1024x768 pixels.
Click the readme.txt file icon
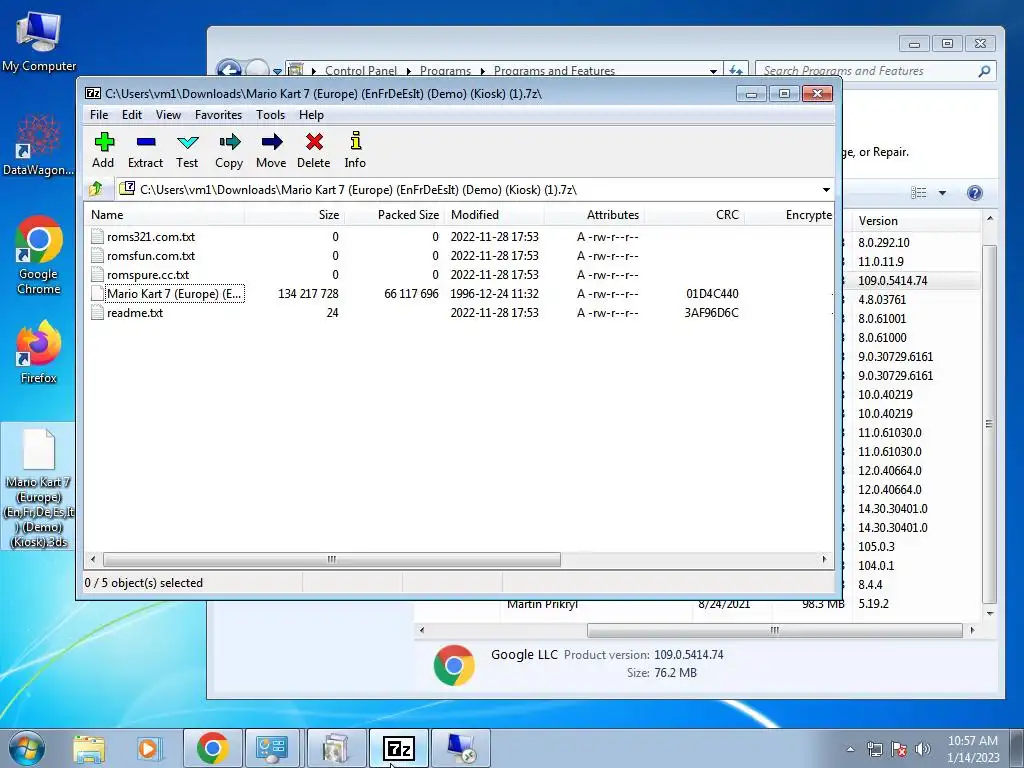pyautogui.click(x=97, y=313)
